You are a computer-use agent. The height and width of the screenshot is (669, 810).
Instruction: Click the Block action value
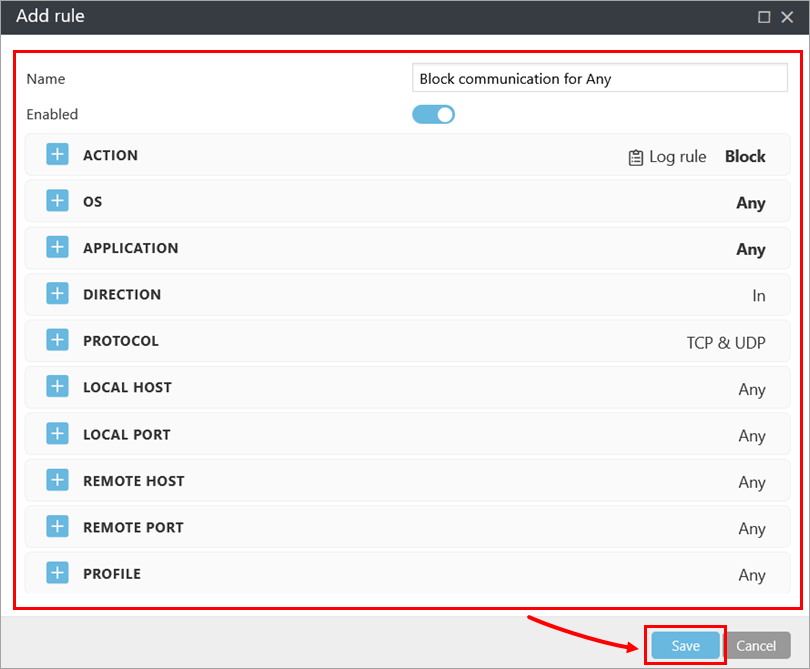pyautogui.click(x=745, y=157)
